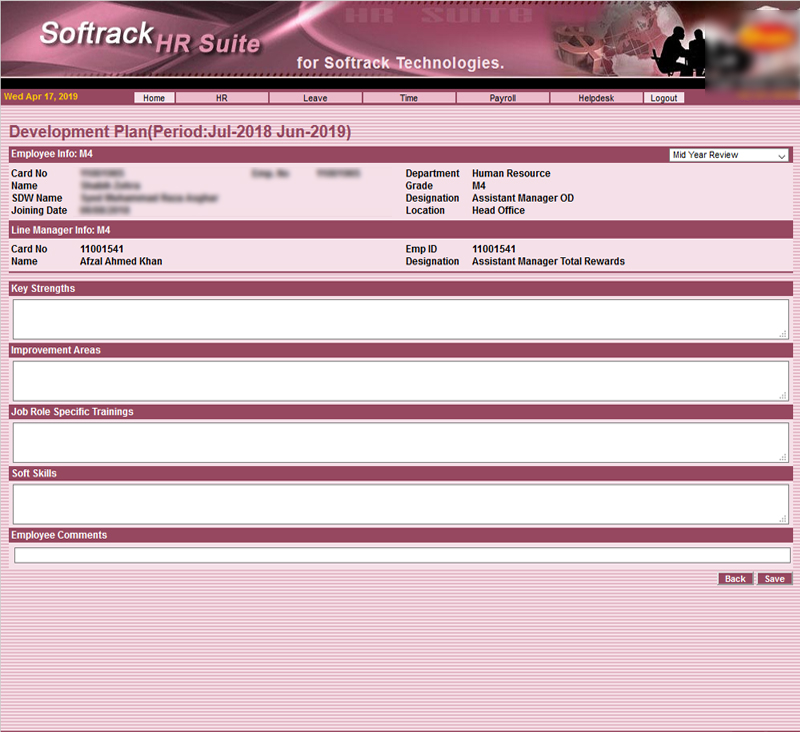
Task: Click the Key Strengths resize handle
Action: (783, 334)
